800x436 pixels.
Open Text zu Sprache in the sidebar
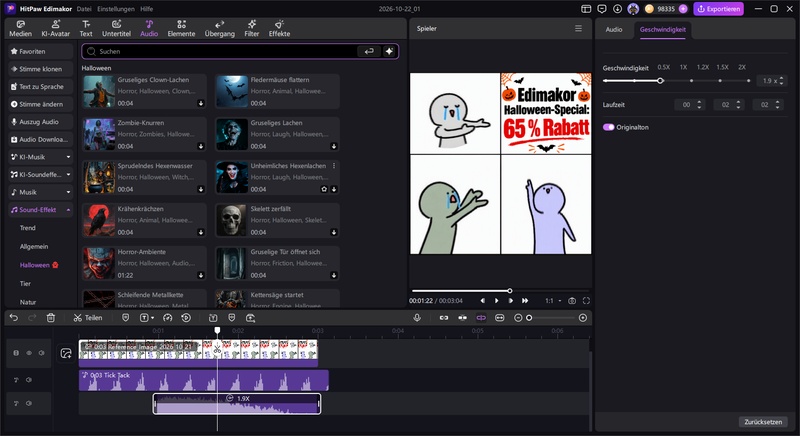point(41,87)
